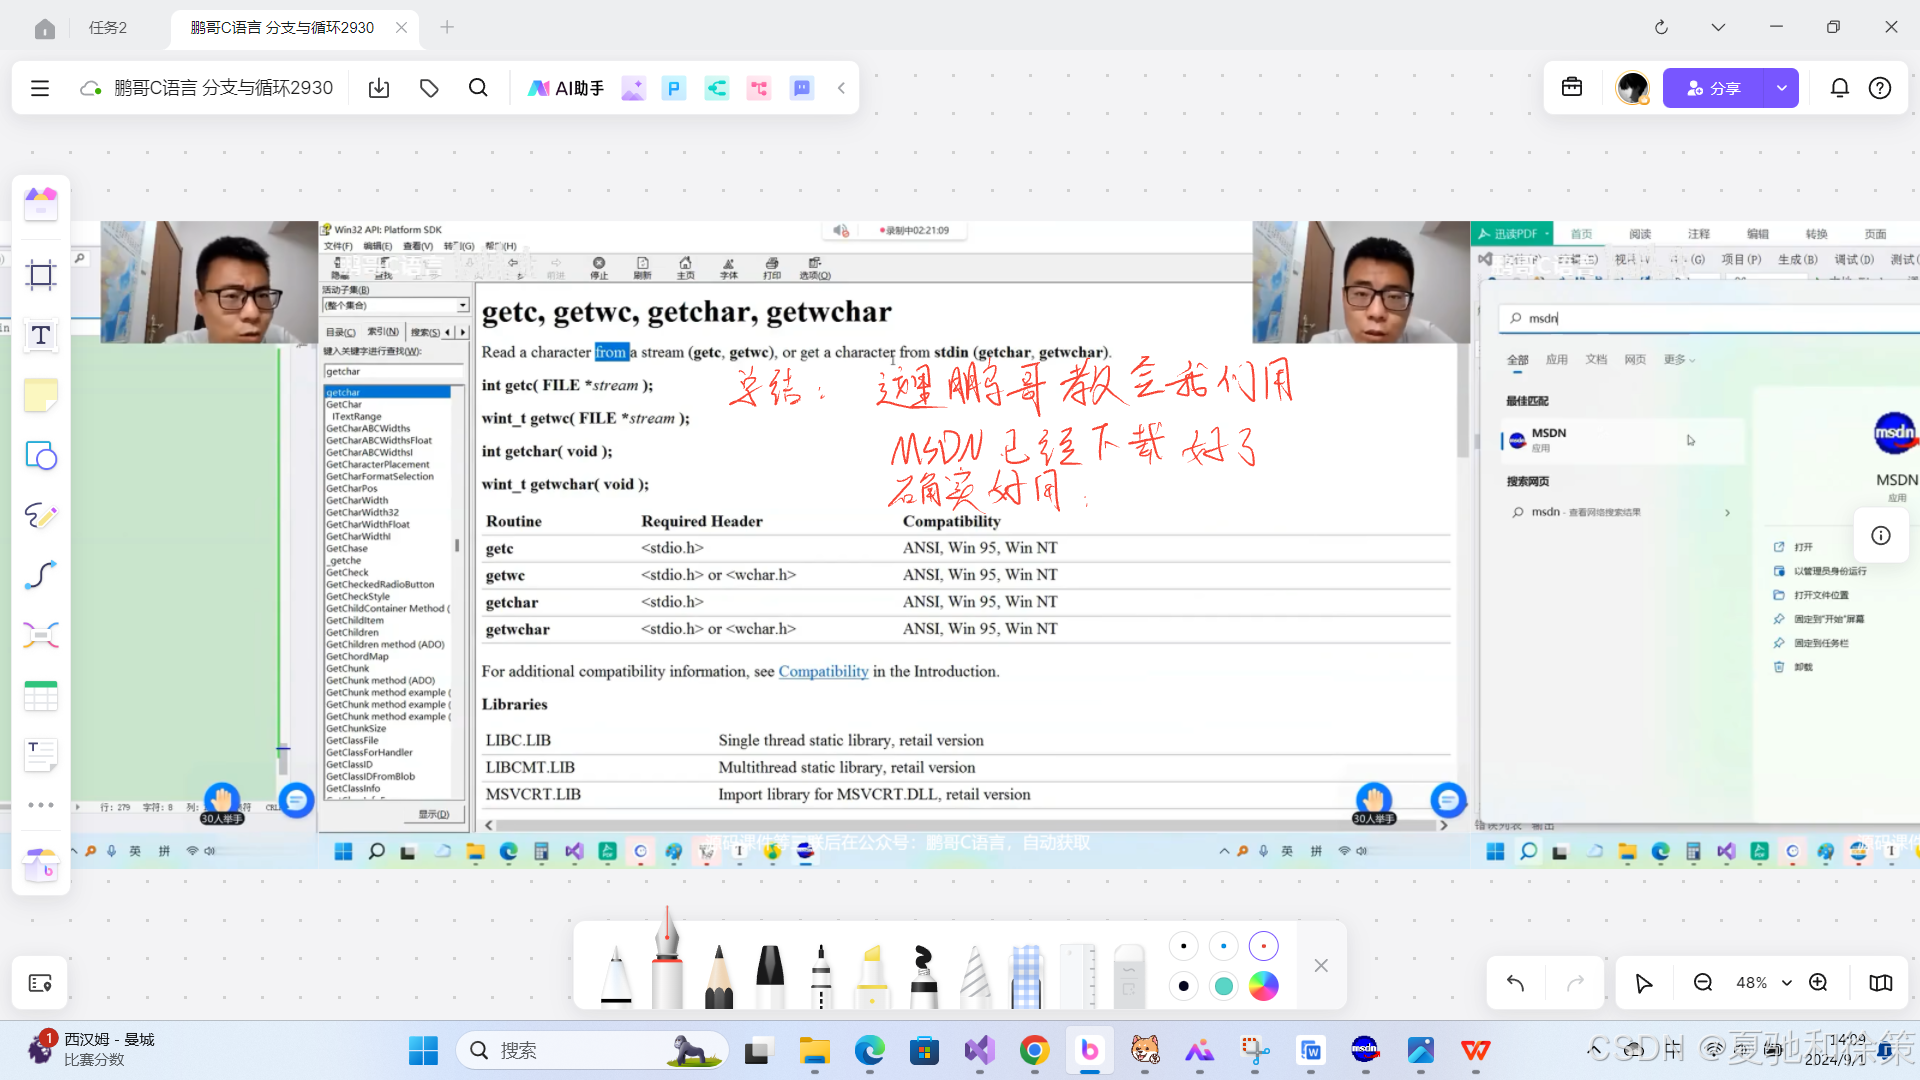
Task: Click the 分享 share button
Action: [x=1714, y=88]
